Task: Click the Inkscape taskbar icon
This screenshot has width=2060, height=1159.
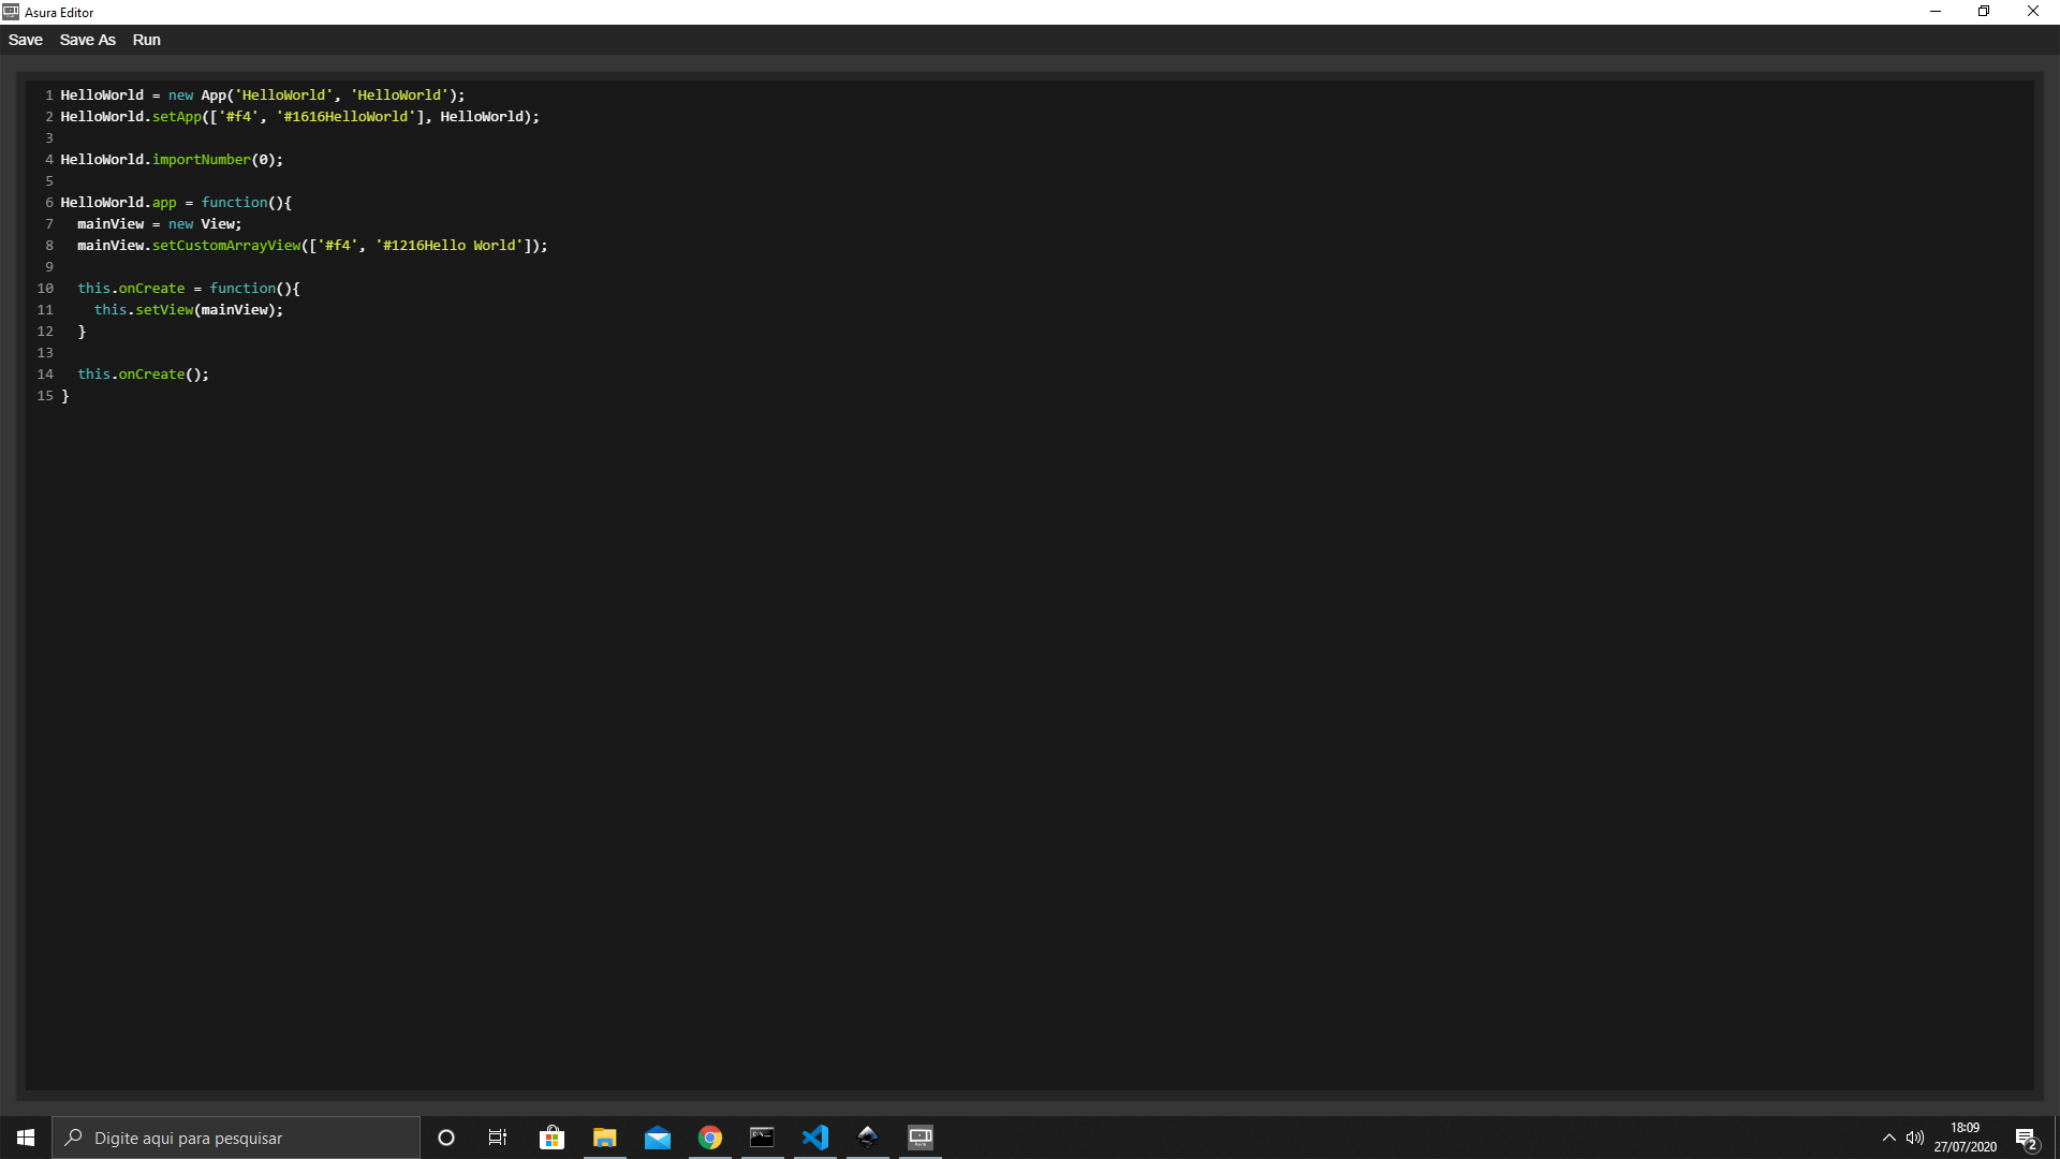Action: pyautogui.click(x=867, y=1137)
